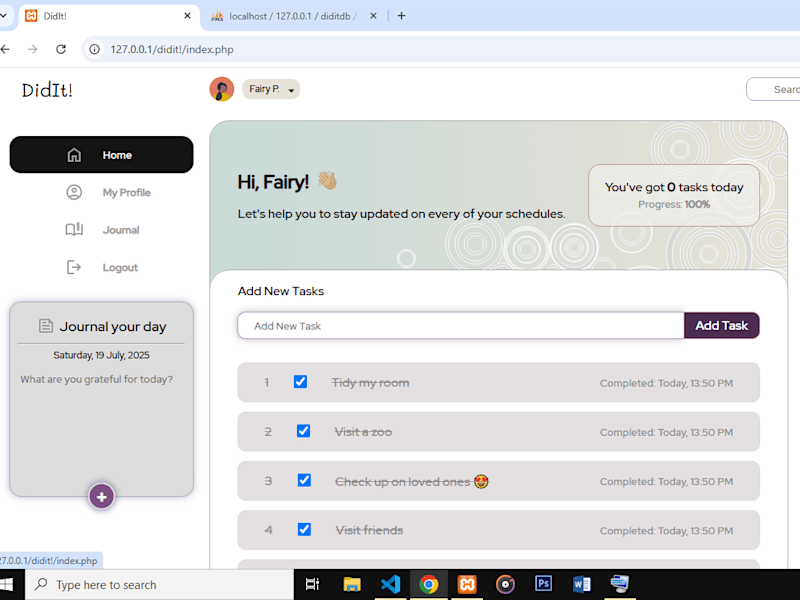
Task: Click the browser back arrow
Action: [5, 49]
